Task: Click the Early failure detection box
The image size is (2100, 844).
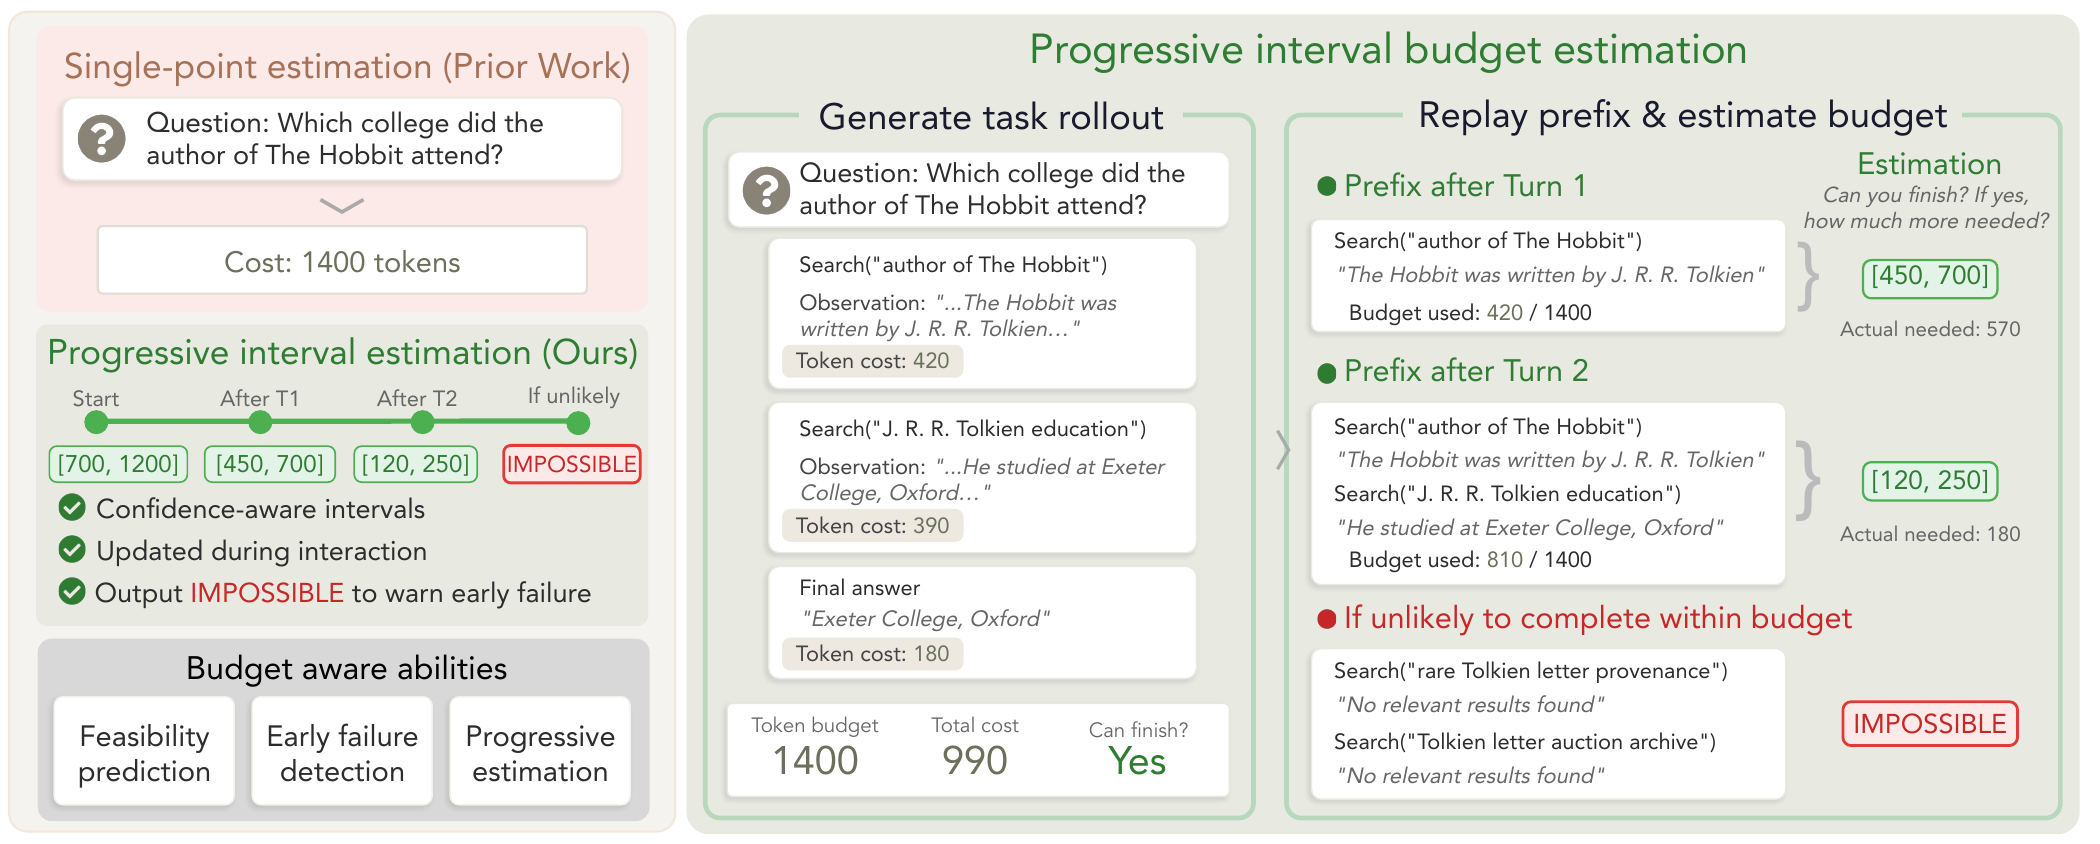Action: coord(342,752)
